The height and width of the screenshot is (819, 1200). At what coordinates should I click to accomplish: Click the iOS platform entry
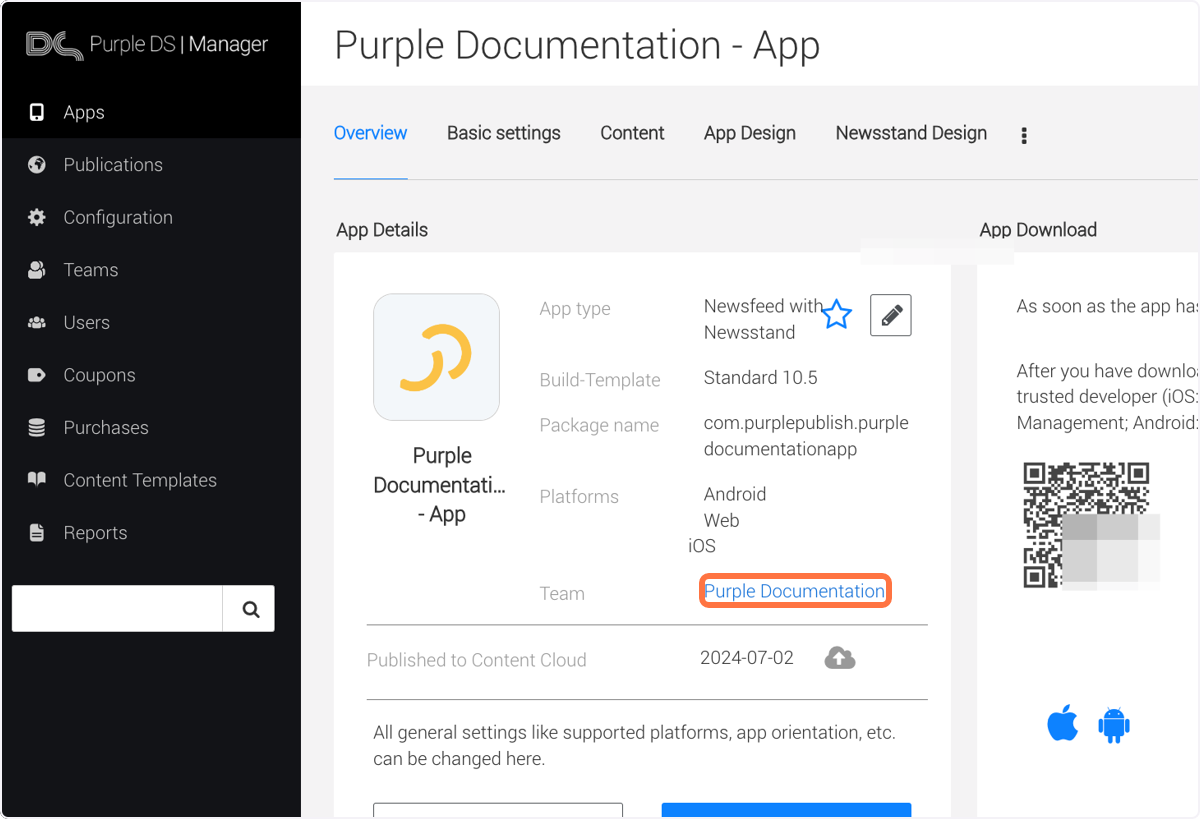point(702,546)
